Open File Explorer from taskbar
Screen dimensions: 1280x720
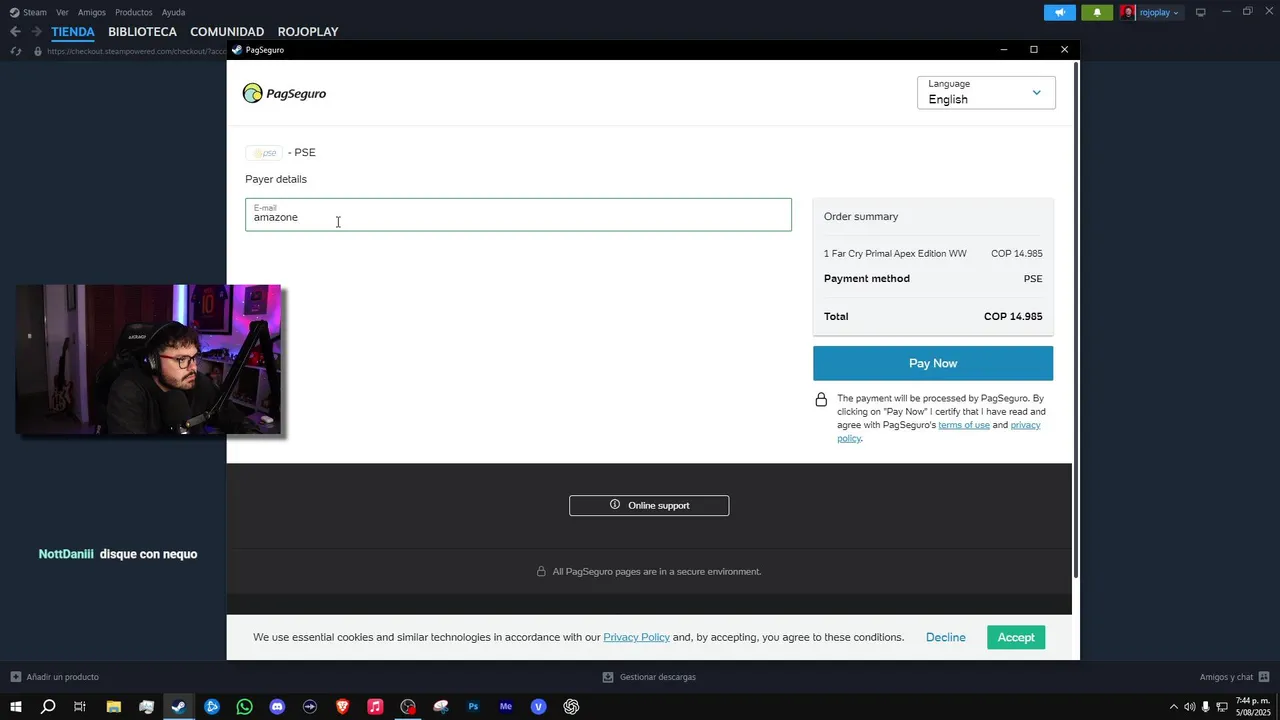114,707
